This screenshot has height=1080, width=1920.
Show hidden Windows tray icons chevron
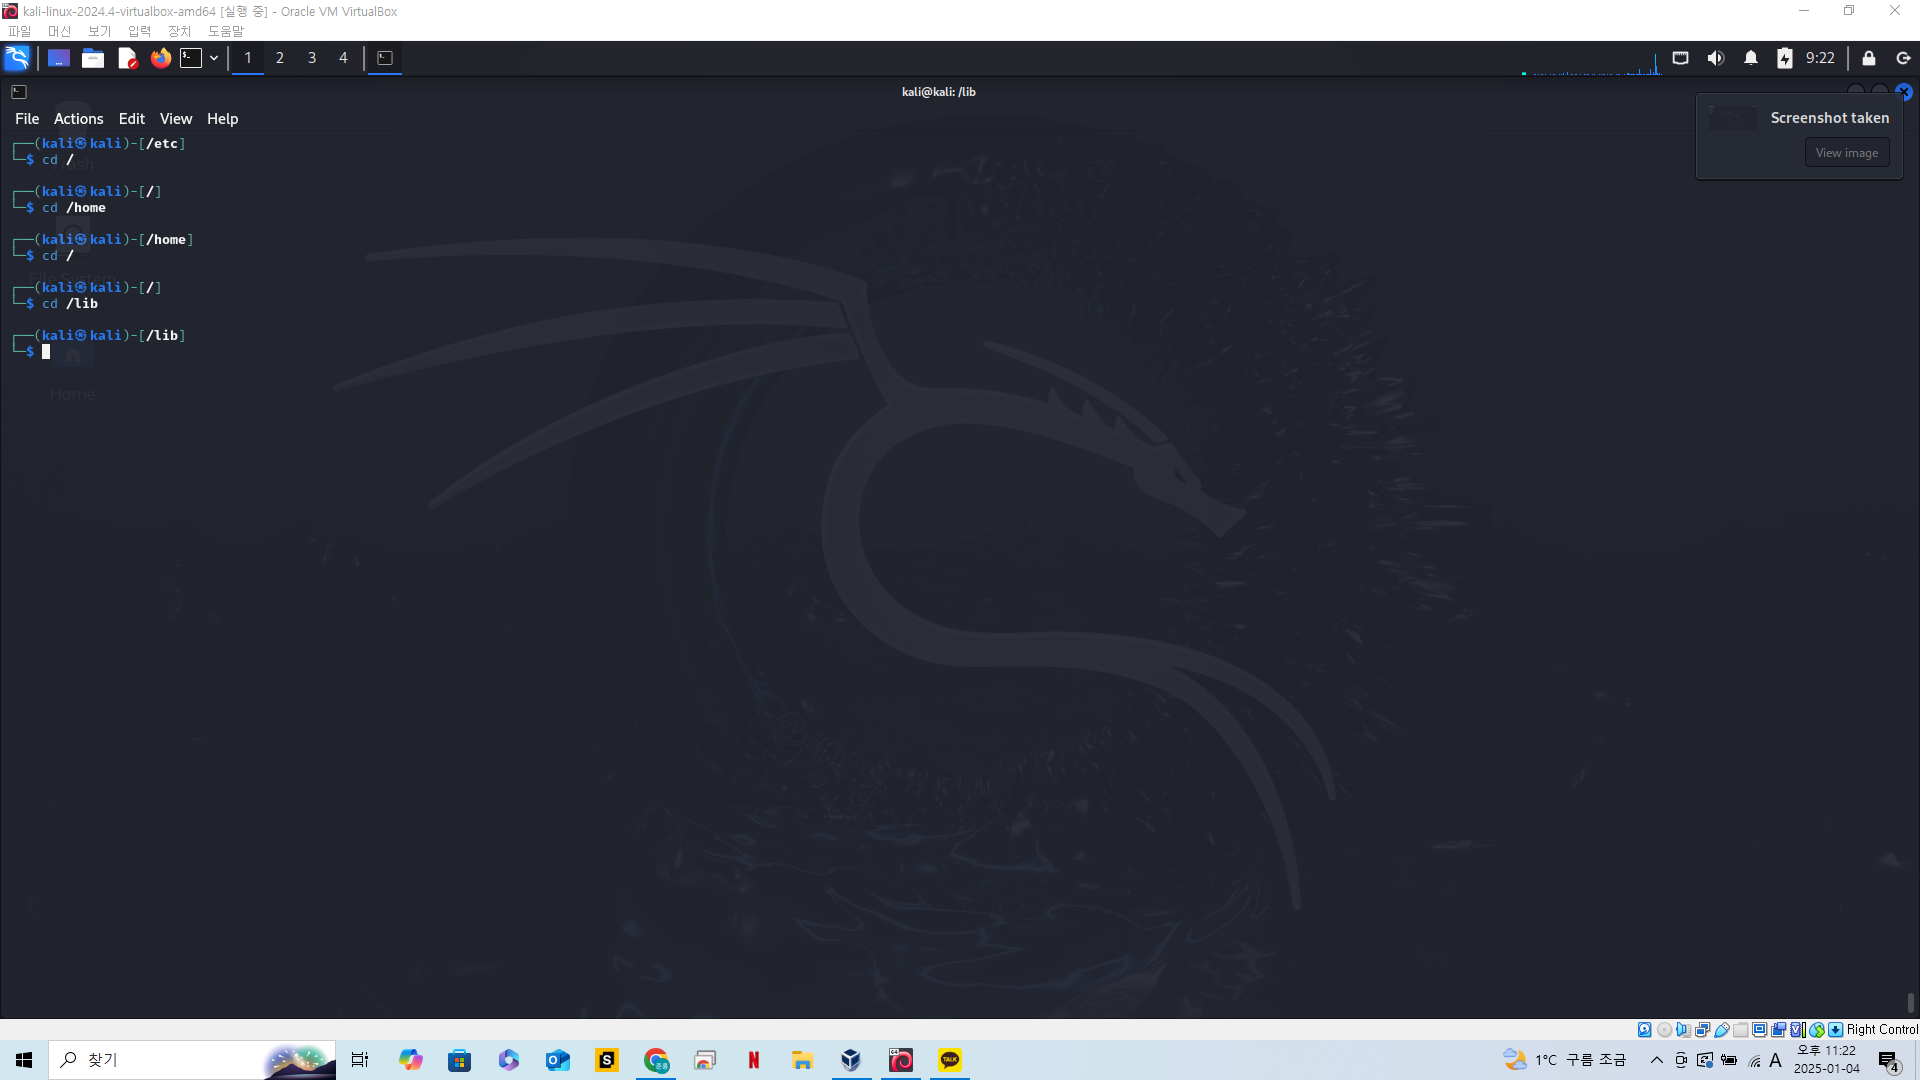(1657, 1060)
